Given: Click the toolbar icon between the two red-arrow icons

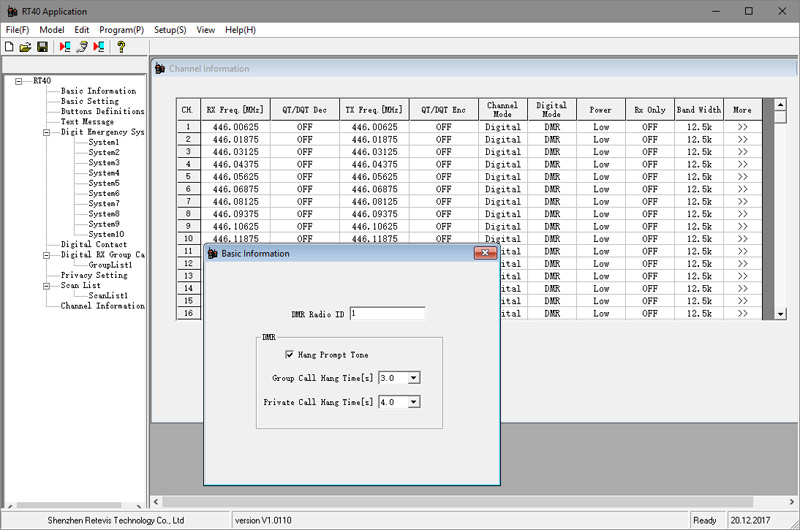Looking at the screenshot, I should [82, 46].
